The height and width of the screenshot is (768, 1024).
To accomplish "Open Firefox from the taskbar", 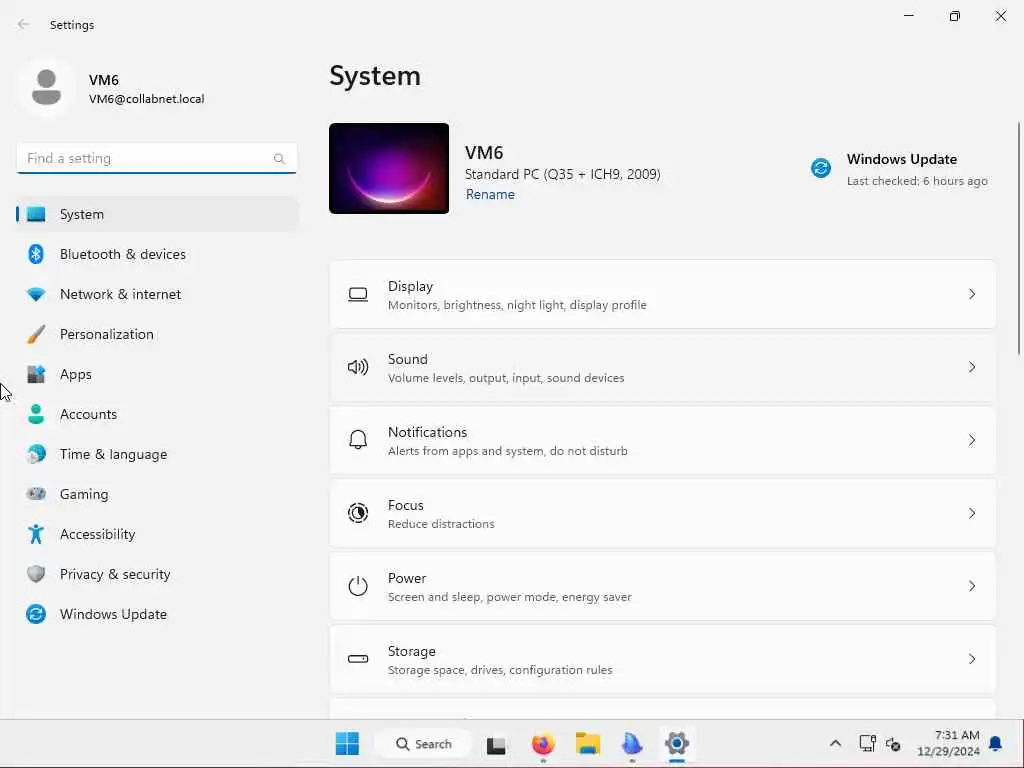I will 543,743.
